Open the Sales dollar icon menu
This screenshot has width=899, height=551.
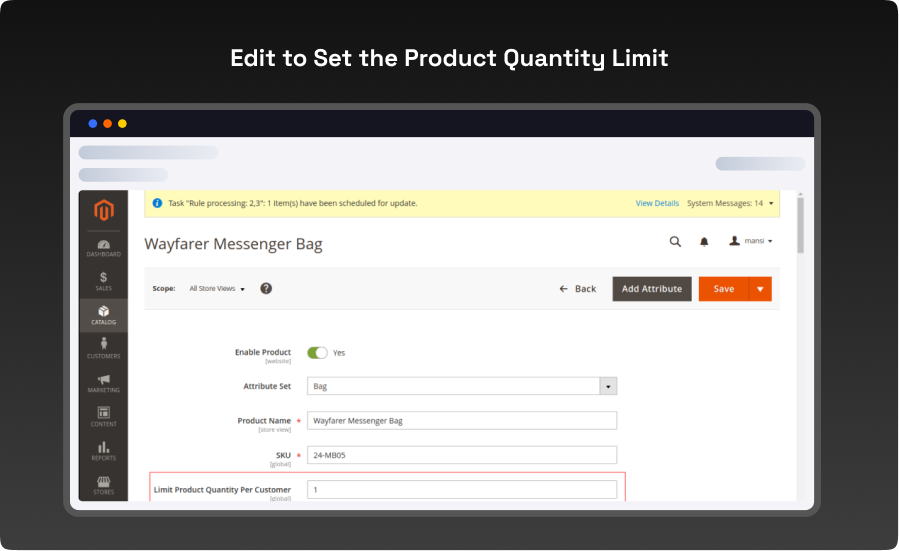coord(104,281)
